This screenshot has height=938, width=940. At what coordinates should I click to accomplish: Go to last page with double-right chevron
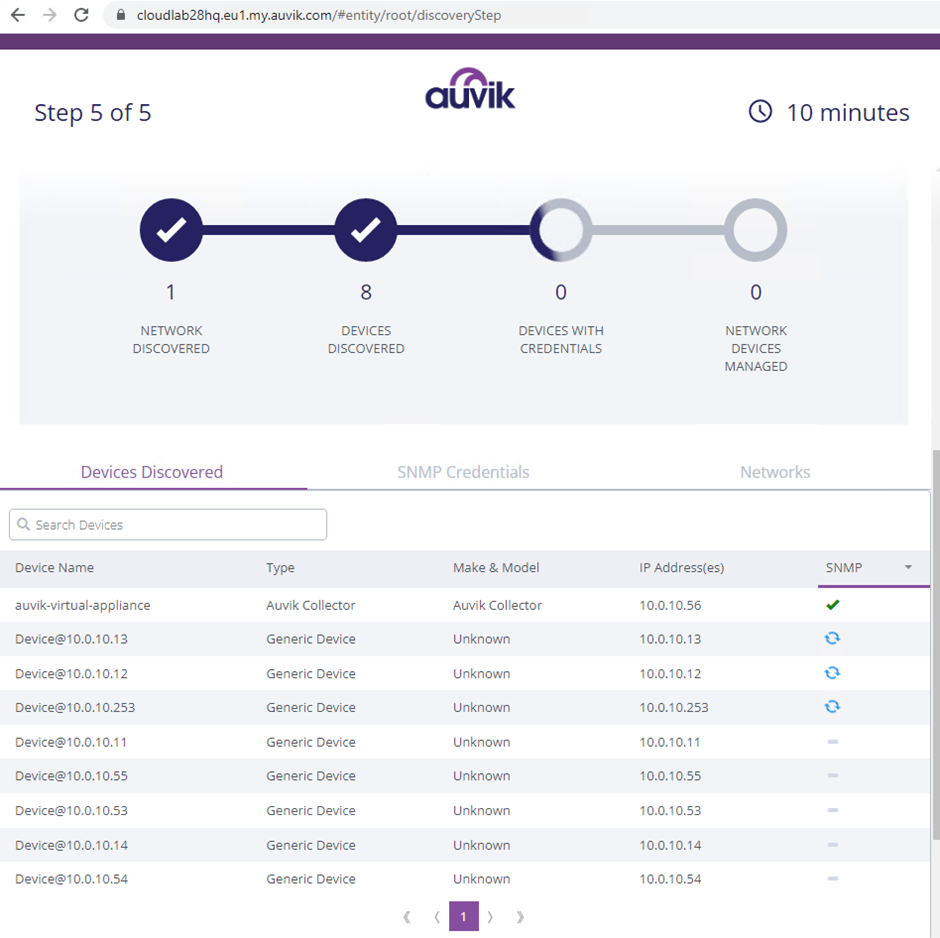point(520,916)
